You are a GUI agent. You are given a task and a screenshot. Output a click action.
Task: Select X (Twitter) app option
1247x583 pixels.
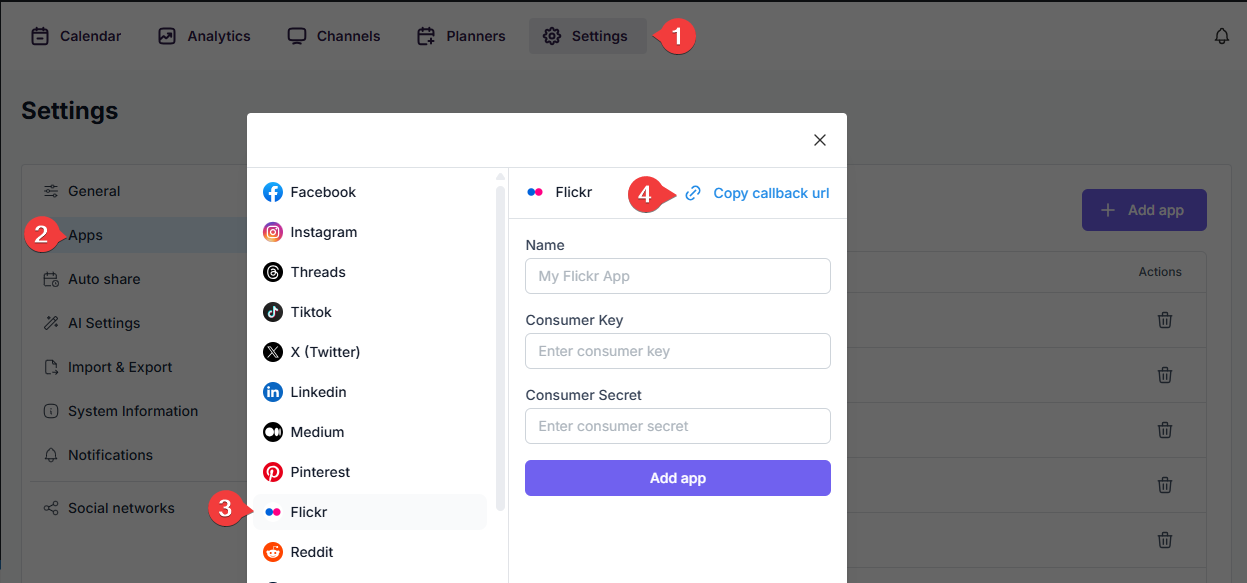(x=324, y=352)
